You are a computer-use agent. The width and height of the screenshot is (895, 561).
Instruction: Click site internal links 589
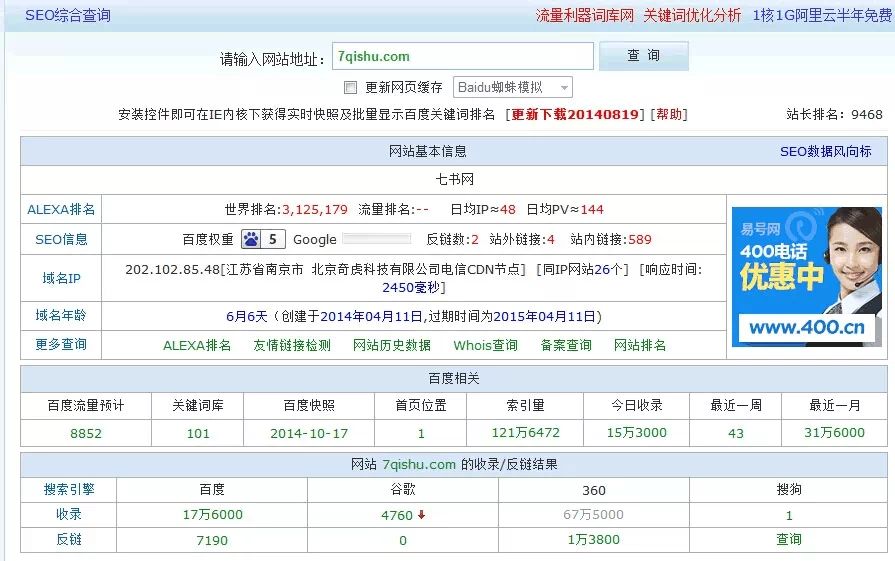640,239
